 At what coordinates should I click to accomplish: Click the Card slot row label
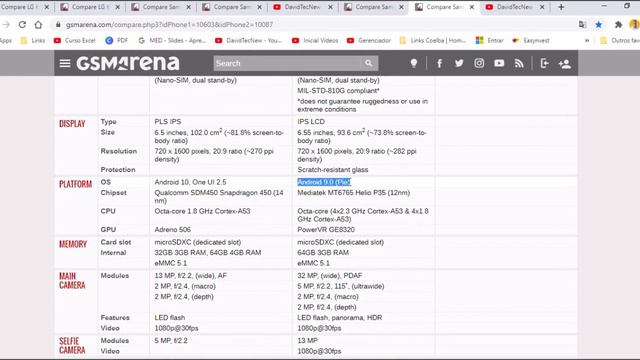click(116, 242)
